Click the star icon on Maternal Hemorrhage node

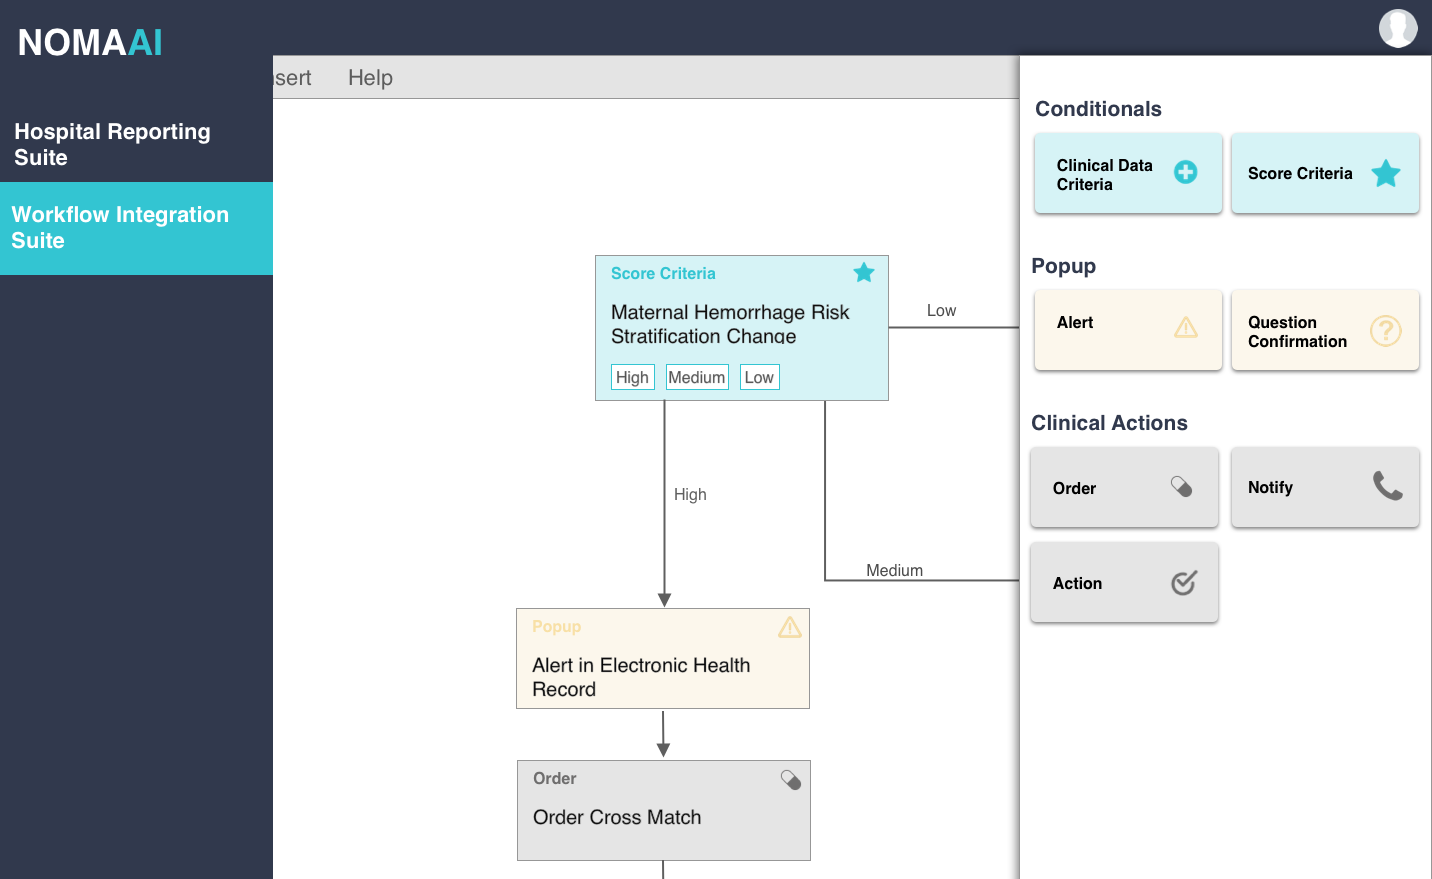pyautogui.click(x=864, y=272)
